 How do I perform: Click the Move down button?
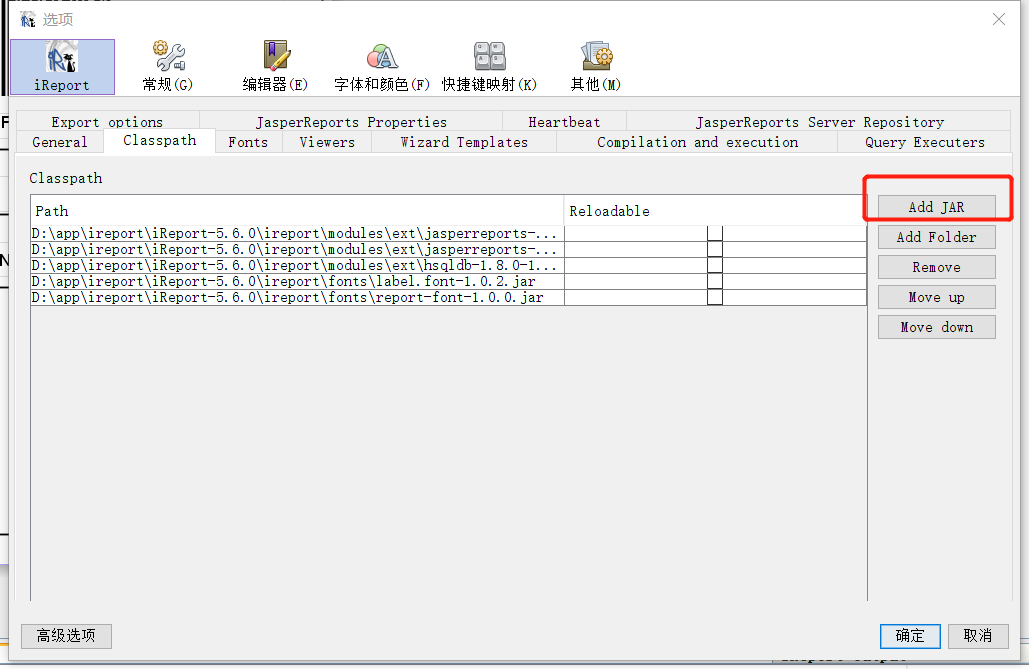[x=936, y=327]
